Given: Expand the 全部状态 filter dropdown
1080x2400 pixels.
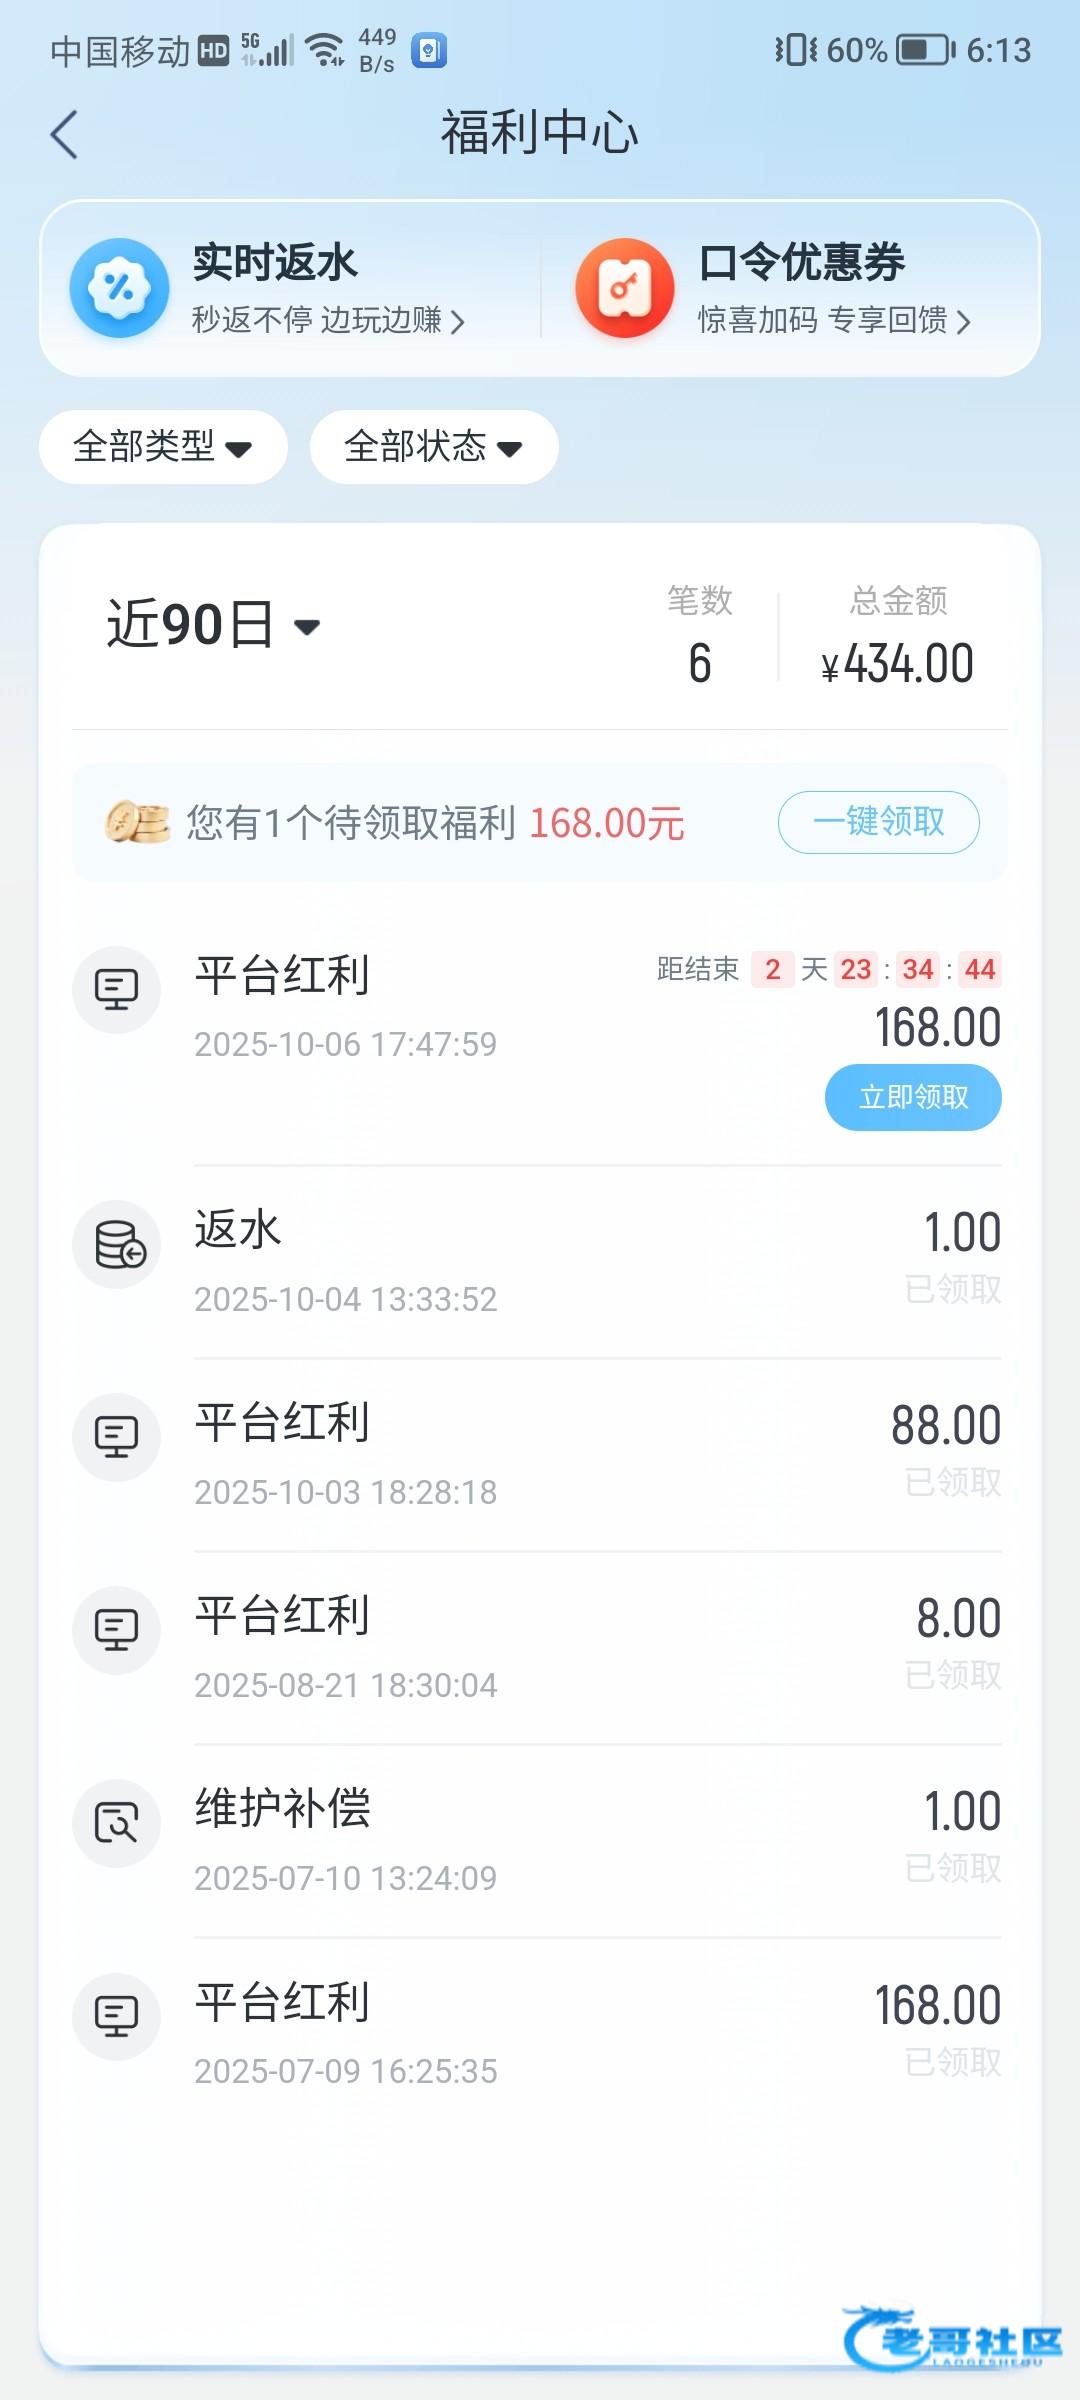Looking at the screenshot, I should click(434, 447).
